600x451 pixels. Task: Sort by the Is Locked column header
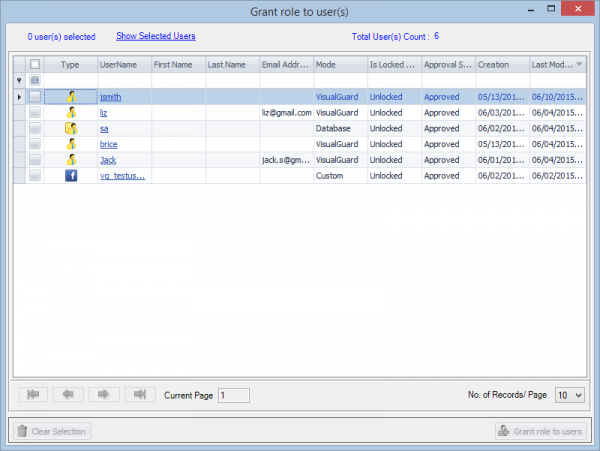point(395,65)
